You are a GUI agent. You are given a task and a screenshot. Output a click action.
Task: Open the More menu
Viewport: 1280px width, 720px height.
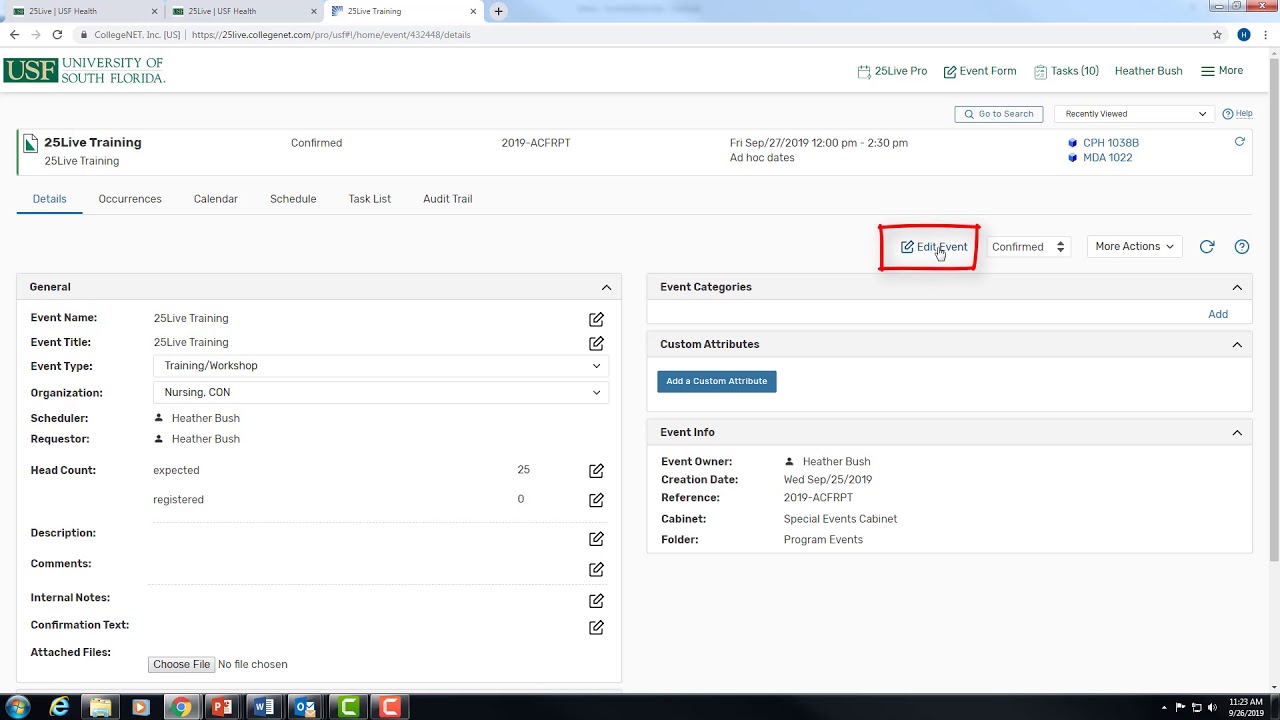click(1222, 71)
